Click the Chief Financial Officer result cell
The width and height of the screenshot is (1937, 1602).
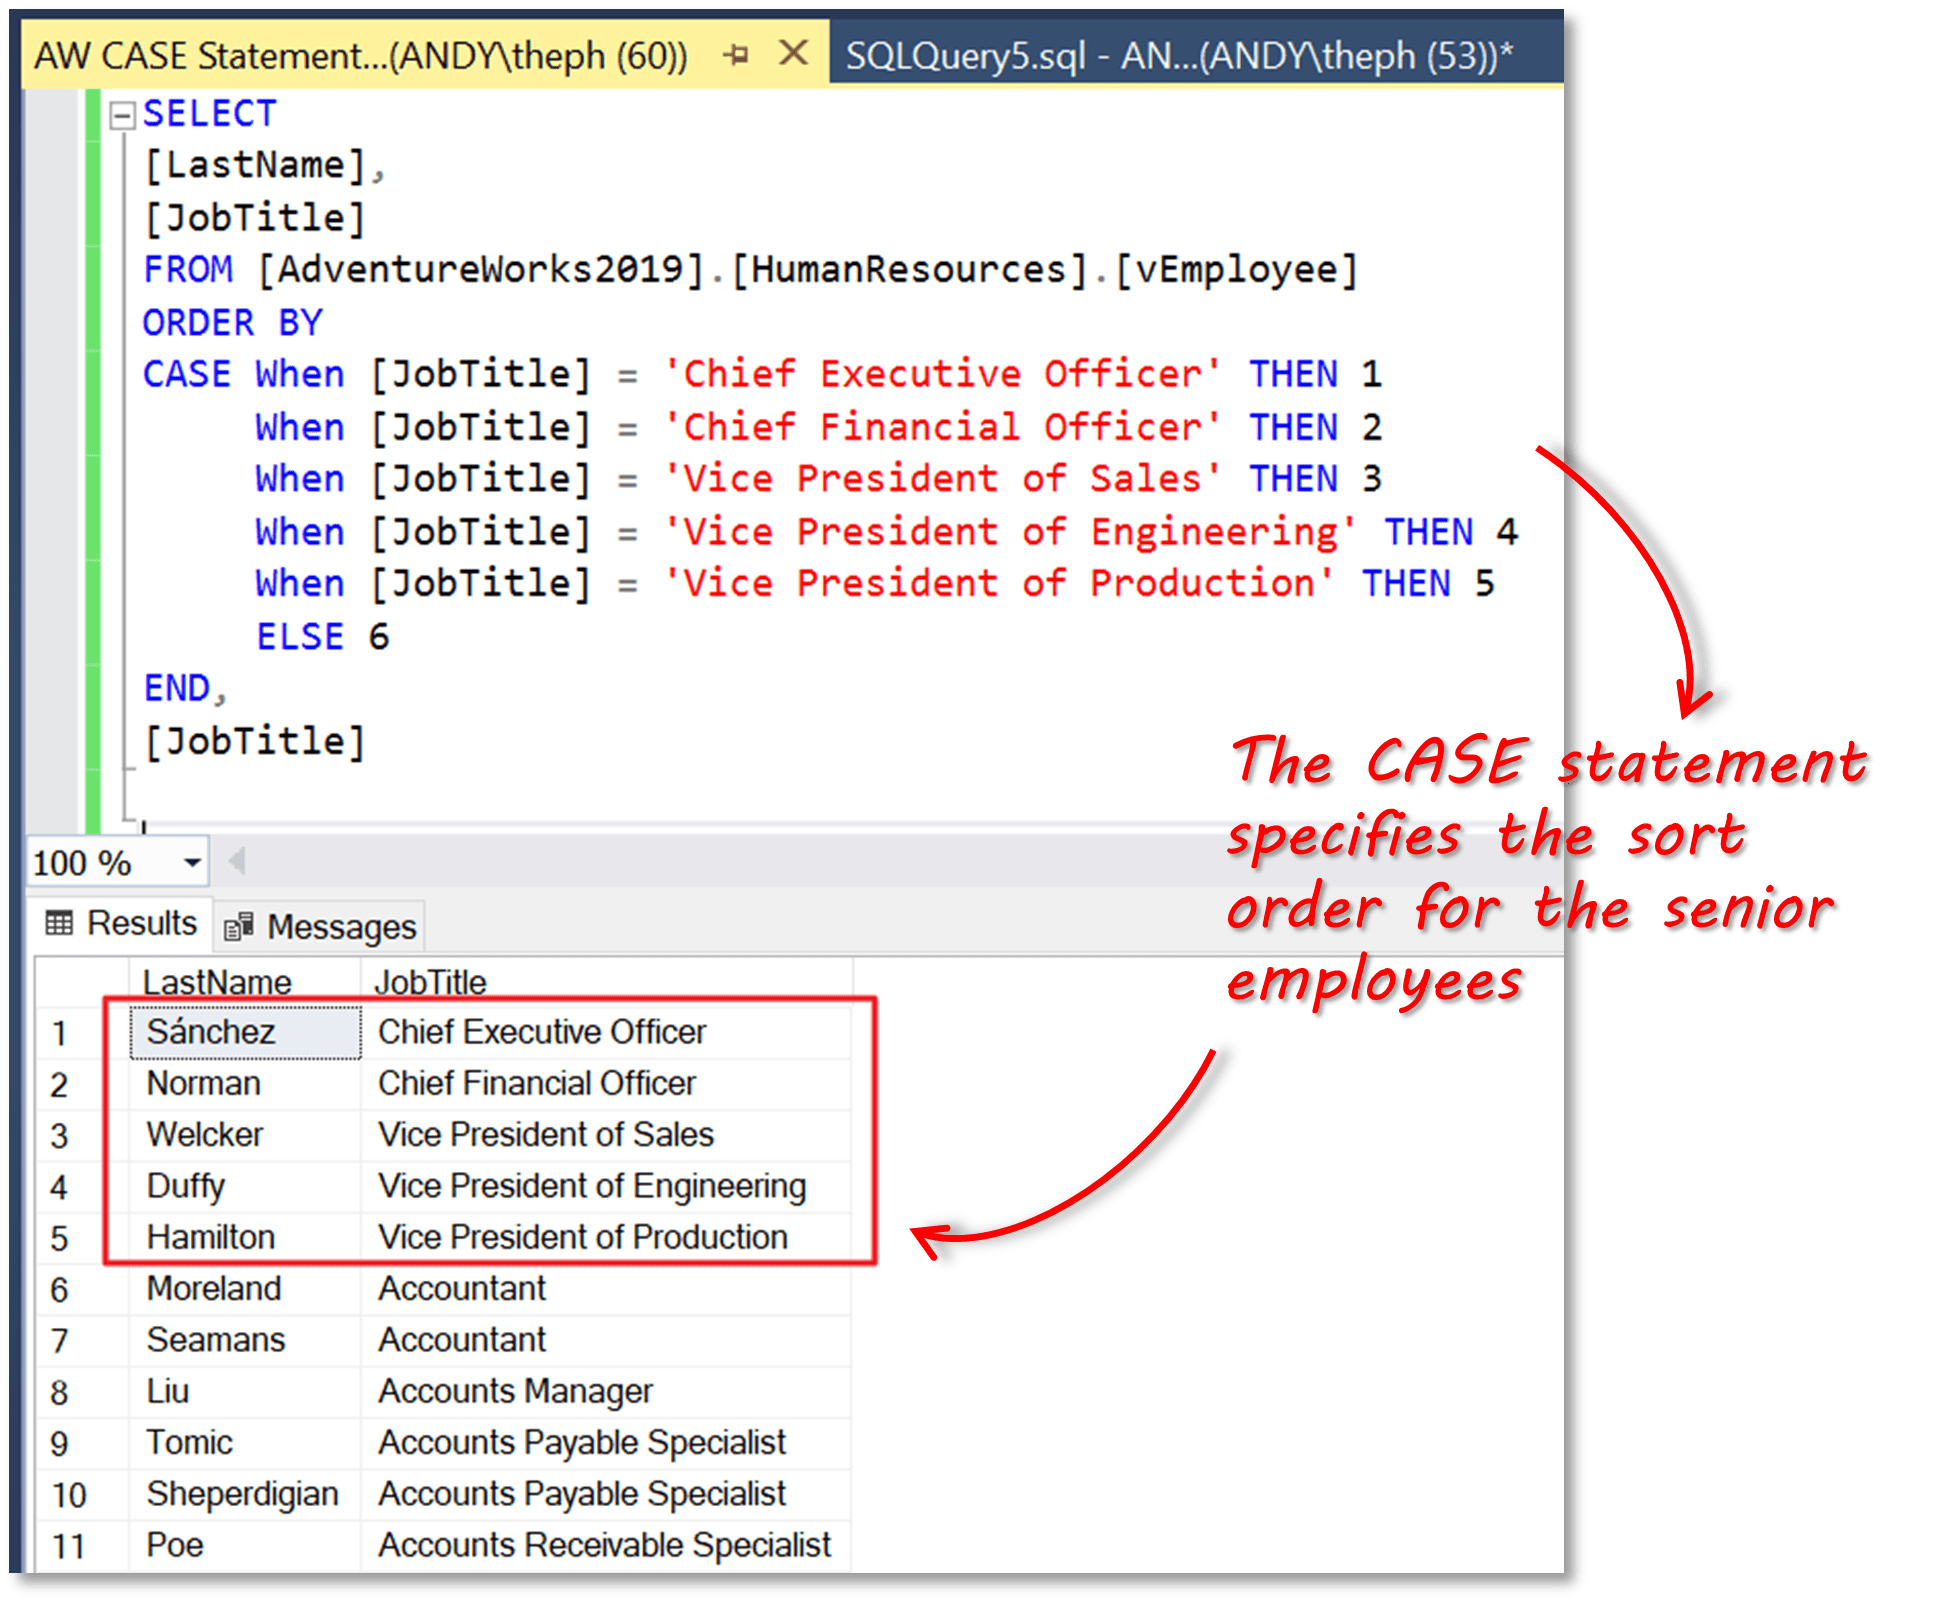point(536,1083)
